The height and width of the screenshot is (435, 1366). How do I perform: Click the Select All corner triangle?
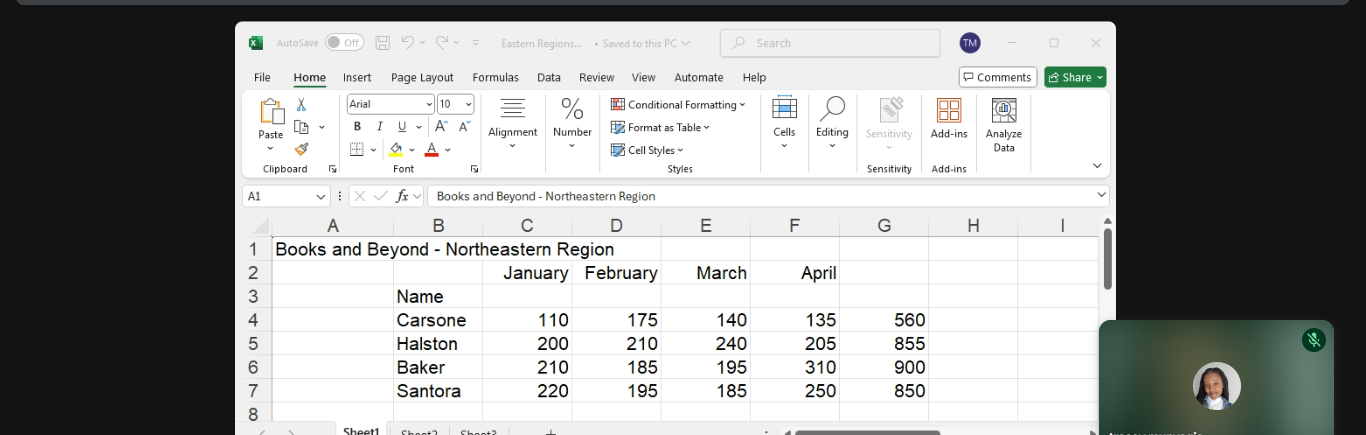pos(260,226)
